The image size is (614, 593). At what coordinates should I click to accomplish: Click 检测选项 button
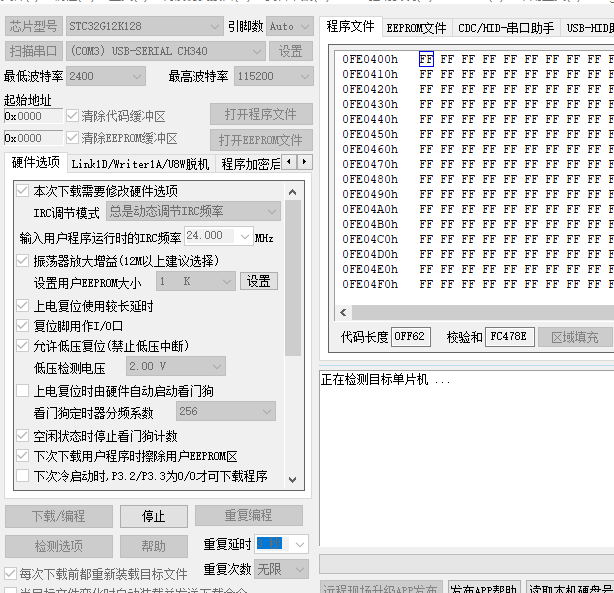pyautogui.click(x=59, y=546)
